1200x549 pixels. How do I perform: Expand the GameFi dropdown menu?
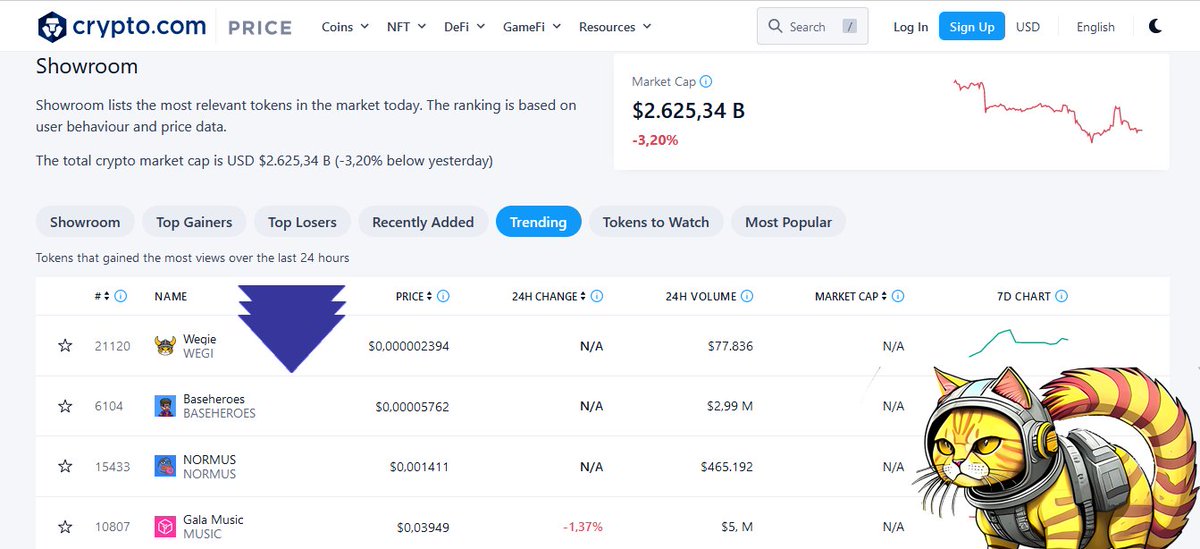pos(531,27)
